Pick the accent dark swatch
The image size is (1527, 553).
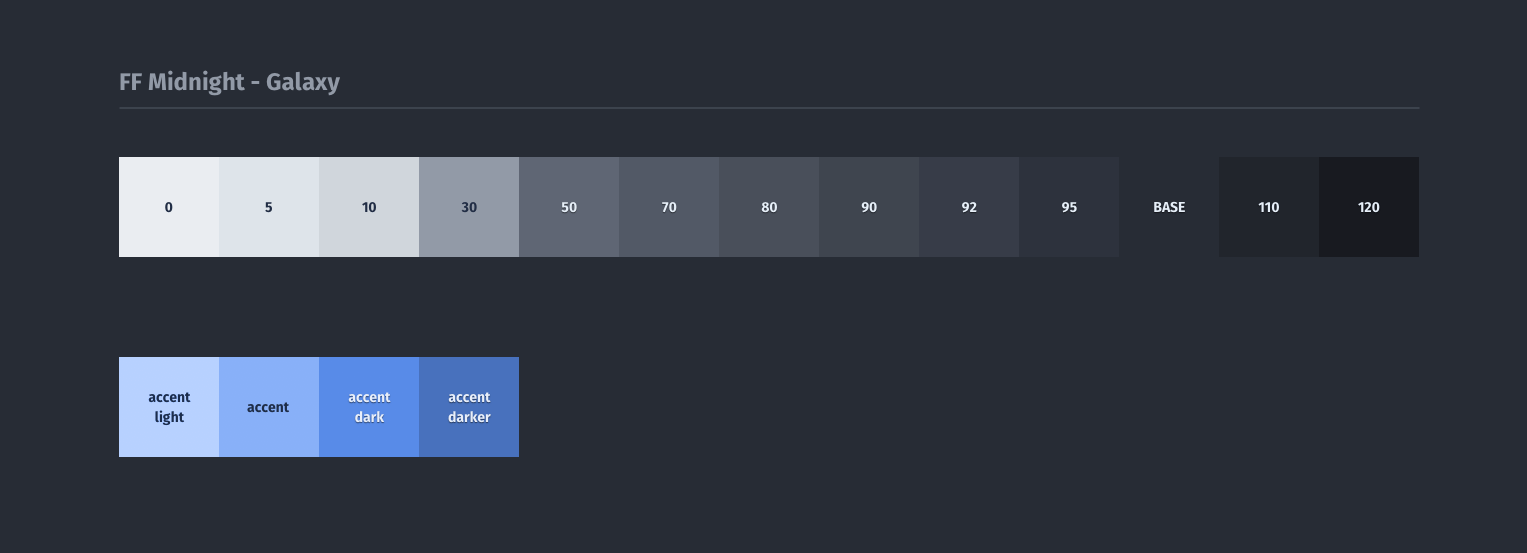point(369,407)
